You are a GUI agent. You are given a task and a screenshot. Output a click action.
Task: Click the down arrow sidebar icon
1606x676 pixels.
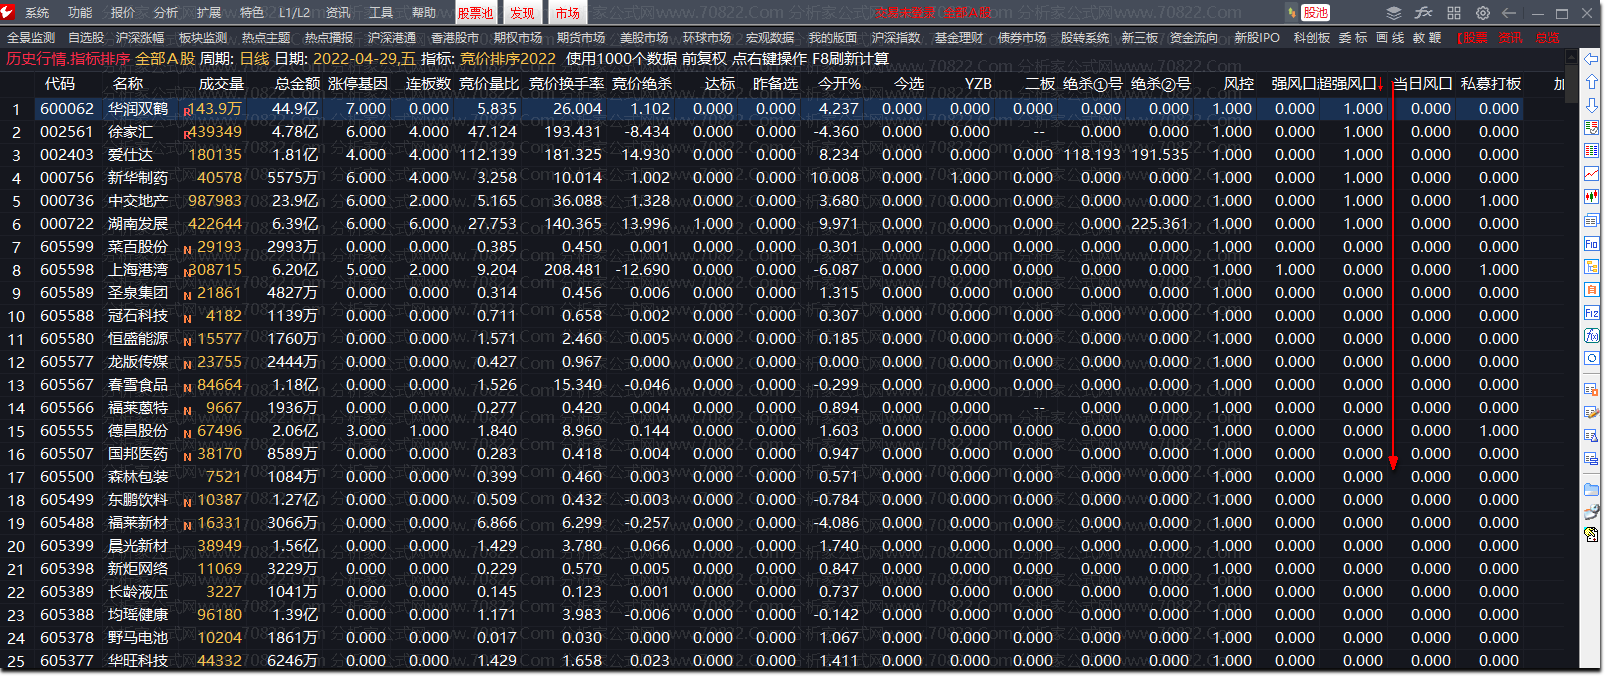[1591, 105]
